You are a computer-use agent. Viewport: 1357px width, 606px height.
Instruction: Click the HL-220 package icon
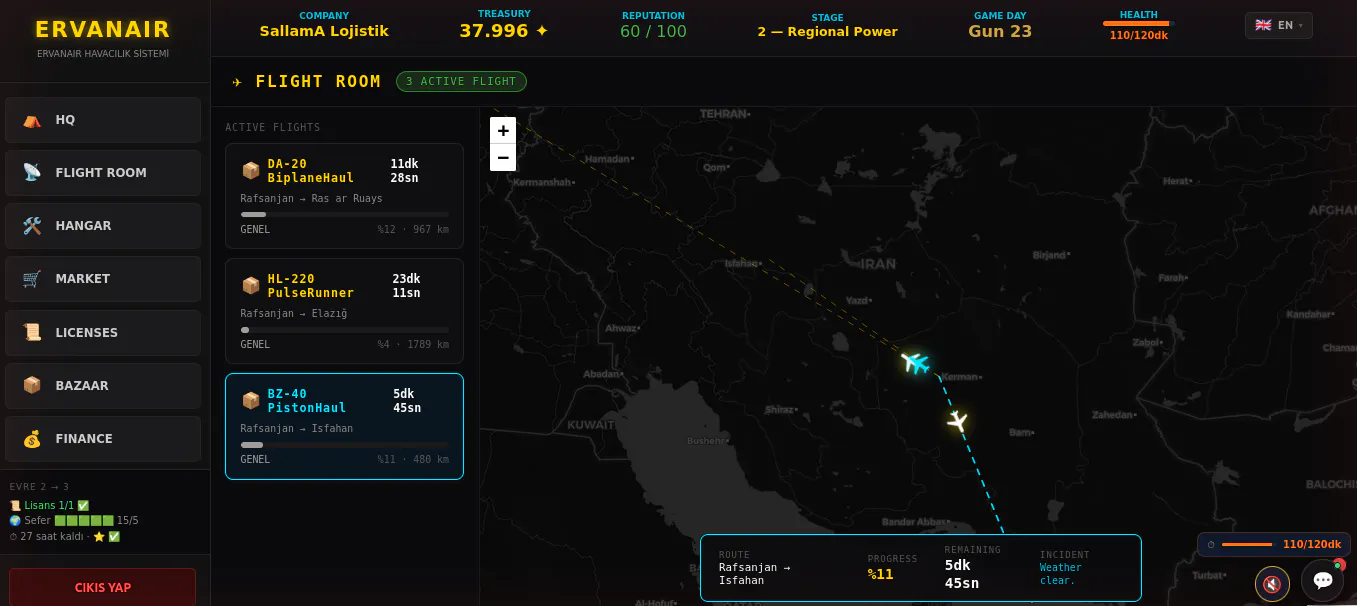251,286
